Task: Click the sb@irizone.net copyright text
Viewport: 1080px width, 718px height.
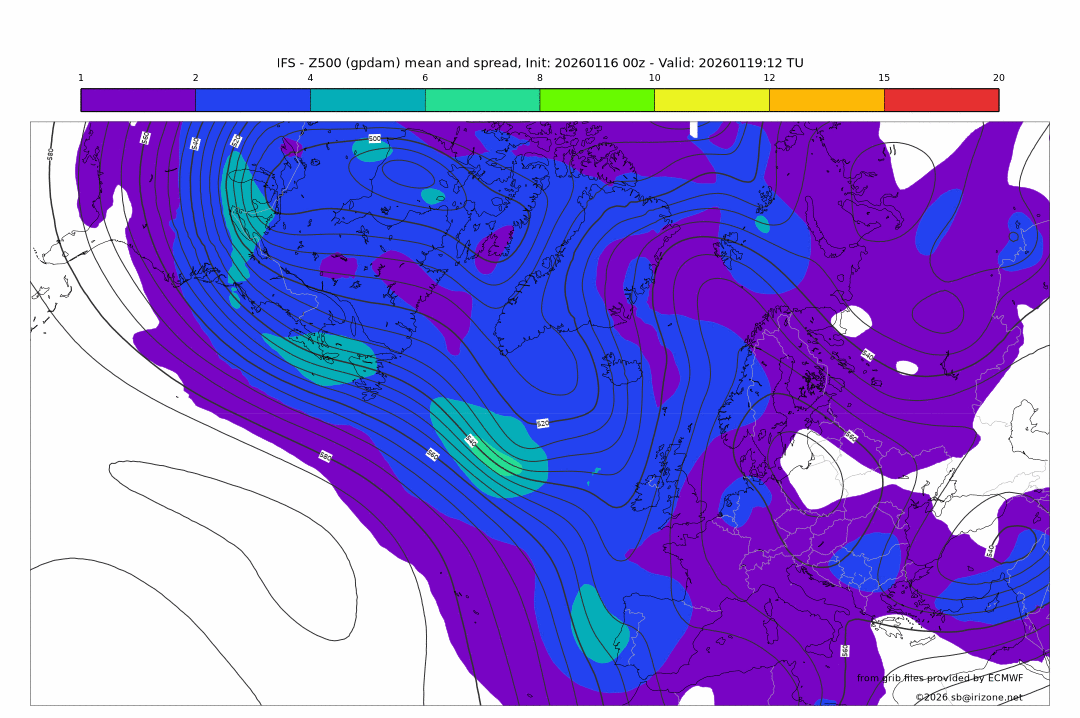Action: coord(968,697)
